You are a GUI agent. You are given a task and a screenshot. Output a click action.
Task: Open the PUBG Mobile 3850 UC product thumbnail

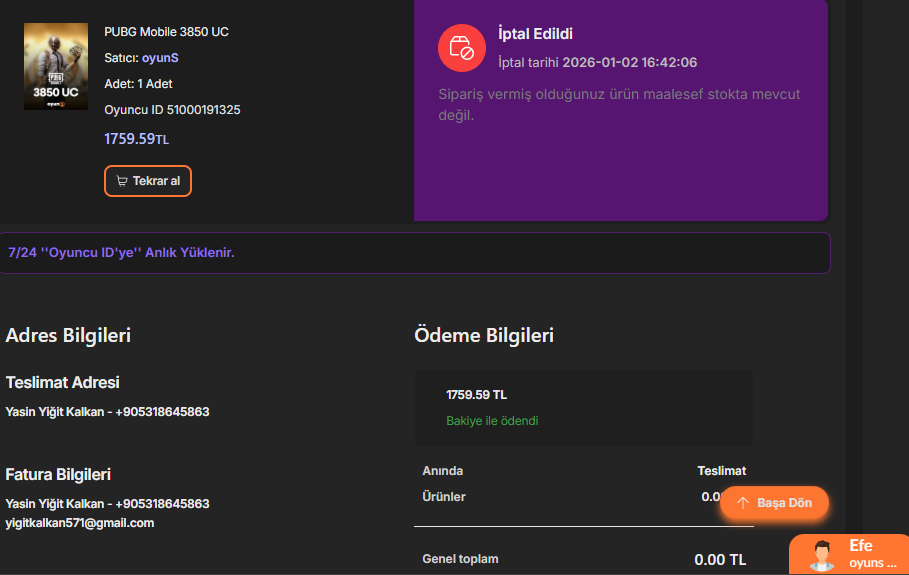(56, 66)
